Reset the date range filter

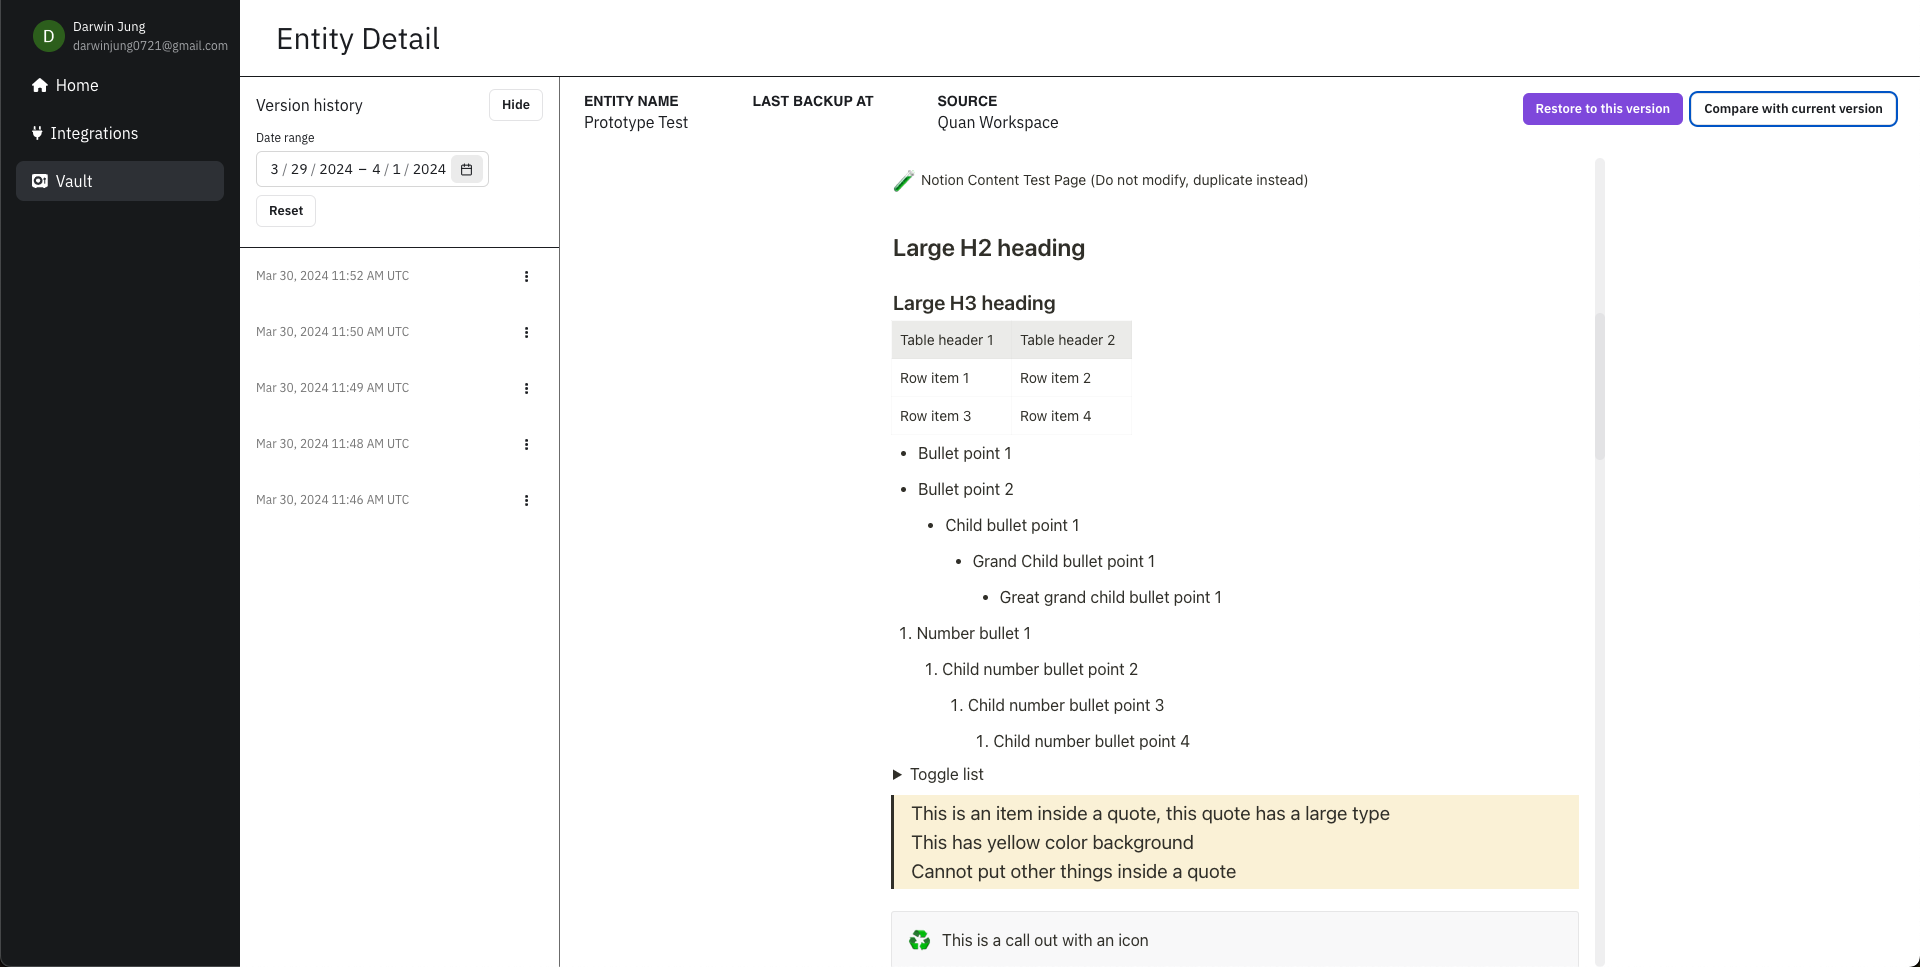286,211
